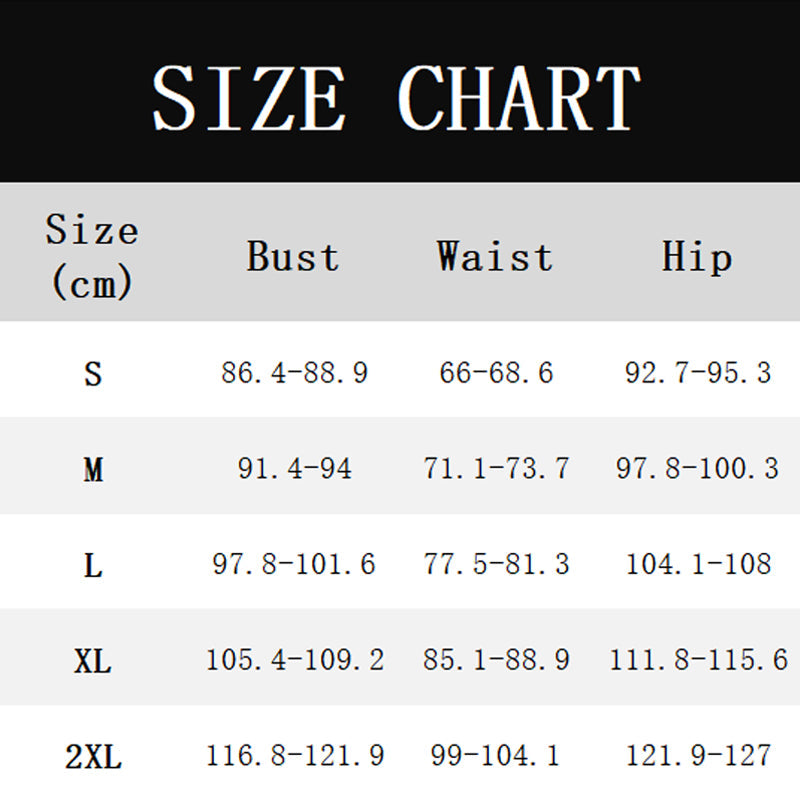
Task: Select the S size row label
Action: coord(93,374)
